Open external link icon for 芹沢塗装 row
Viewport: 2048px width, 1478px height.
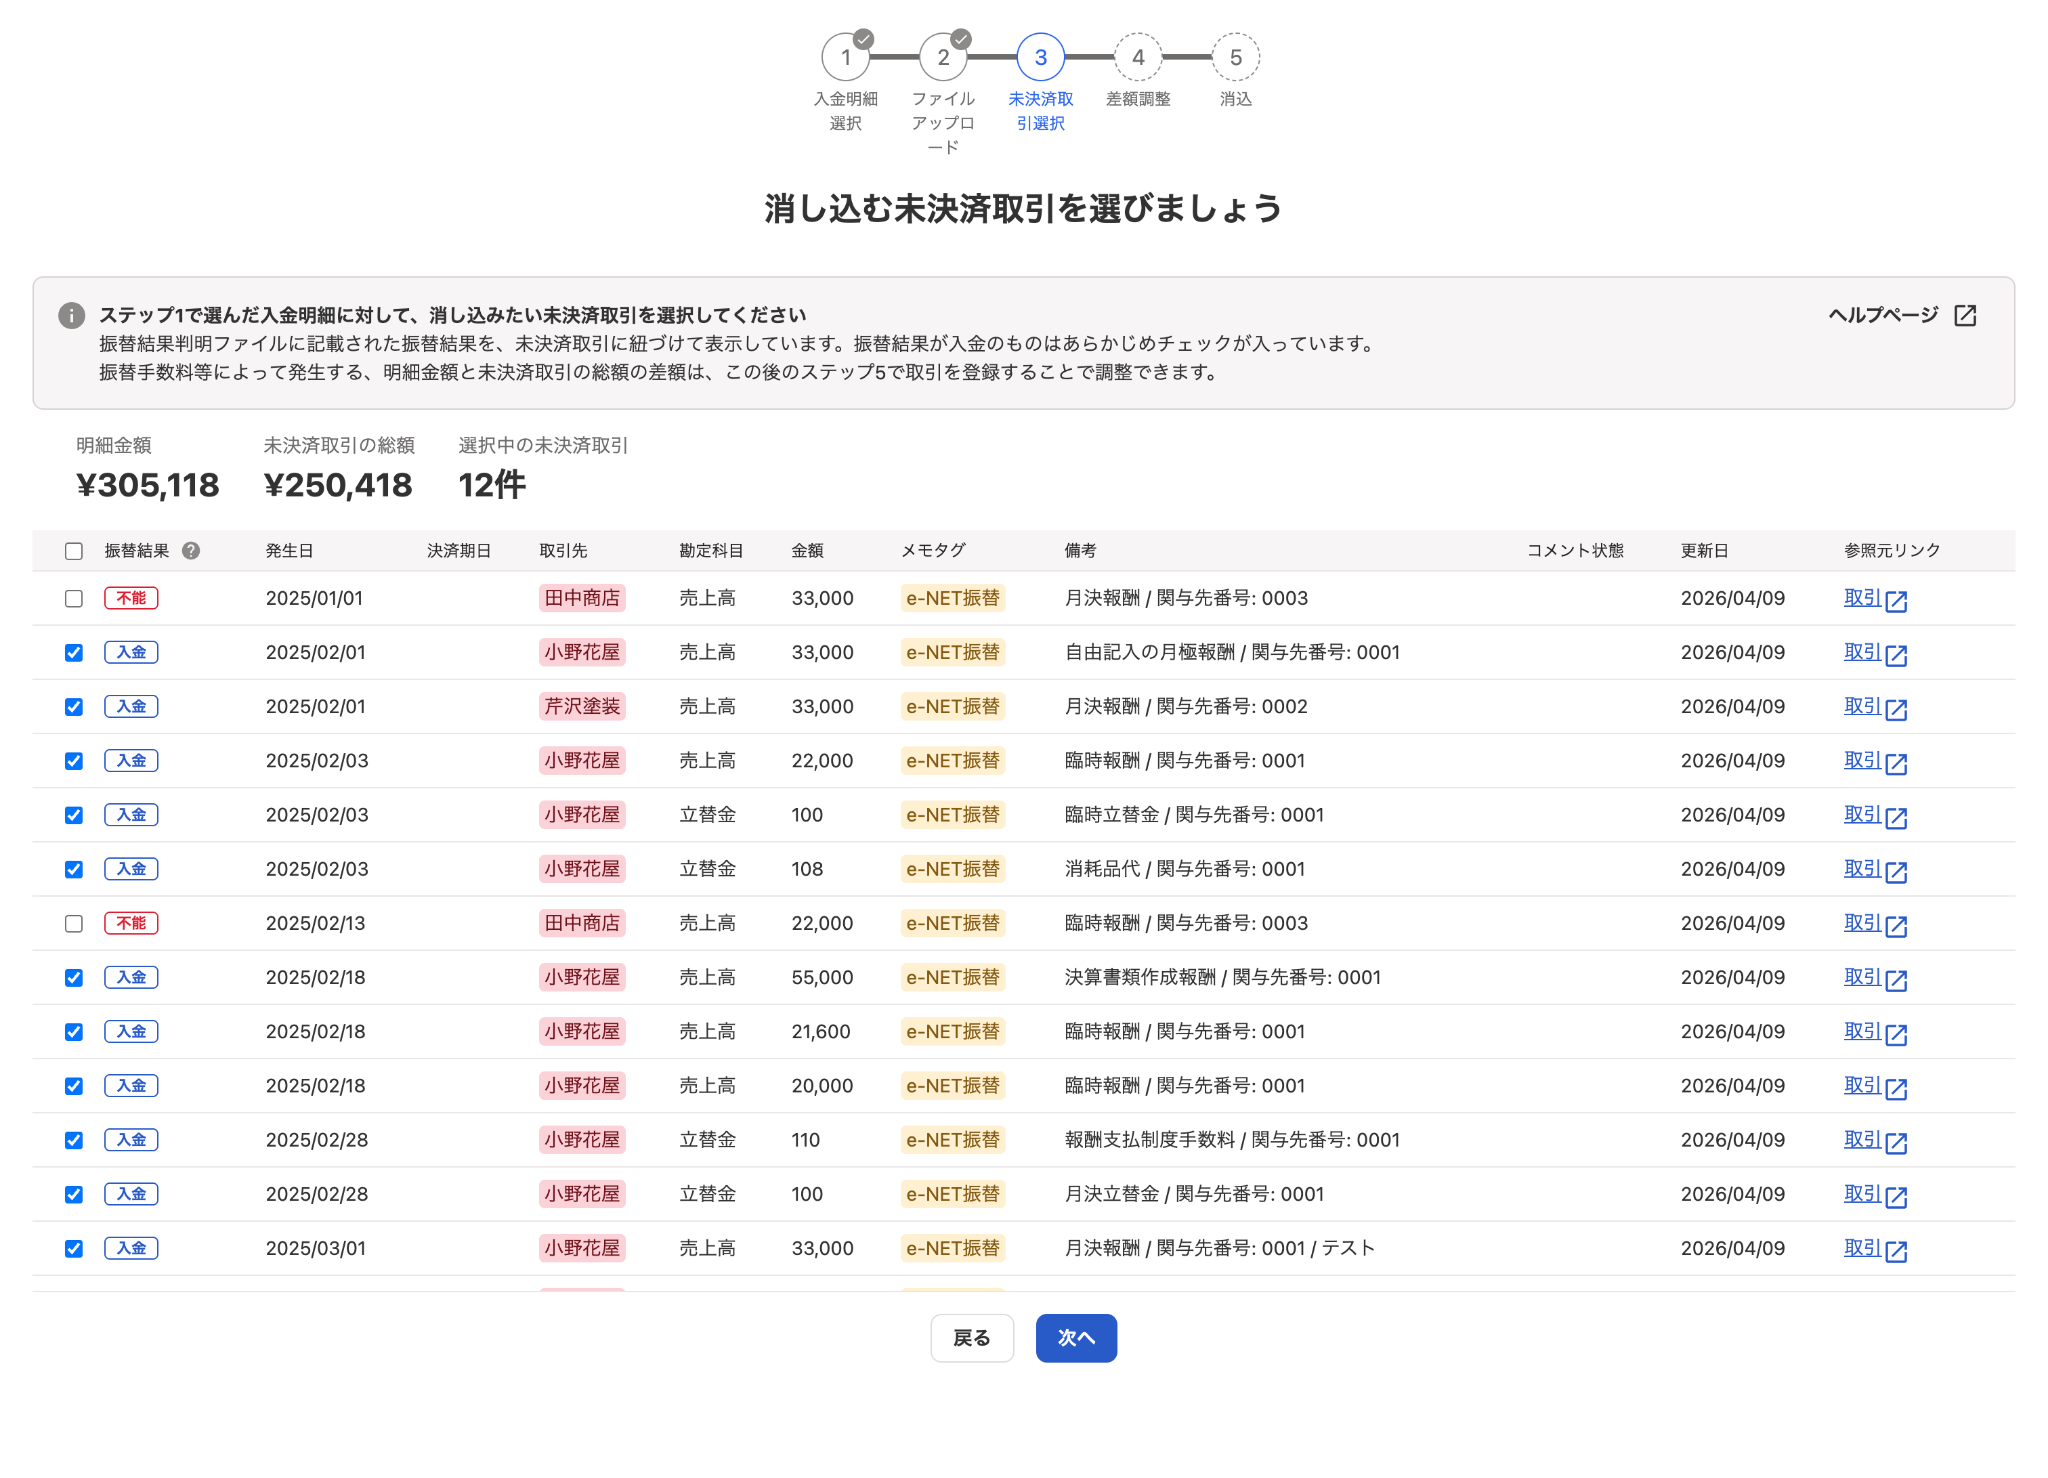1896,709
